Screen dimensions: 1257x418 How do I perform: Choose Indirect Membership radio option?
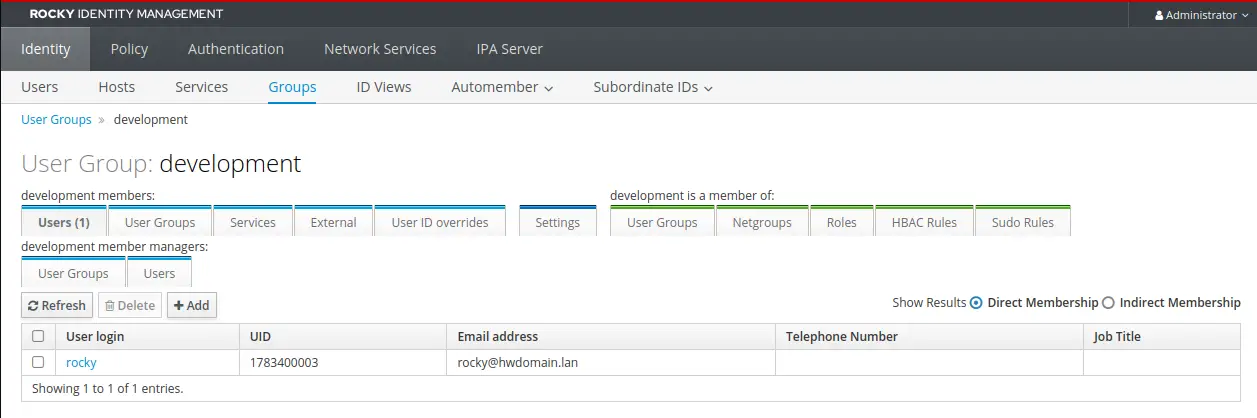1108,302
